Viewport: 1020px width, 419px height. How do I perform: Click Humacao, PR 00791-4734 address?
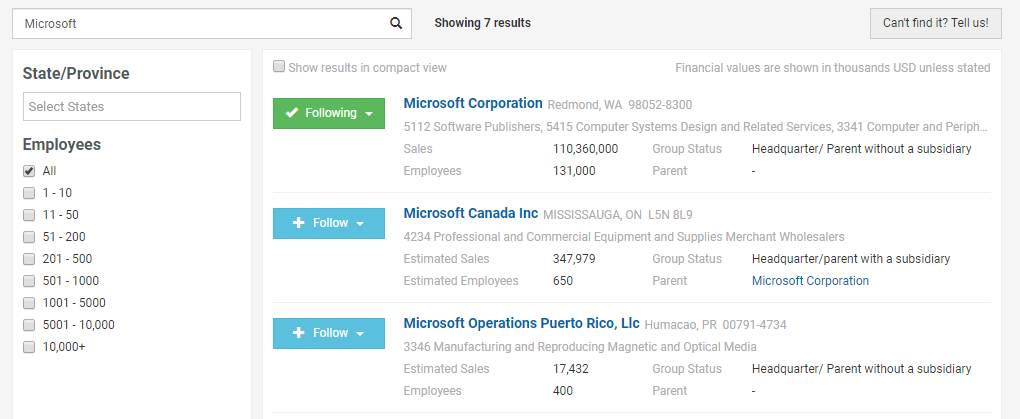[716, 325]
